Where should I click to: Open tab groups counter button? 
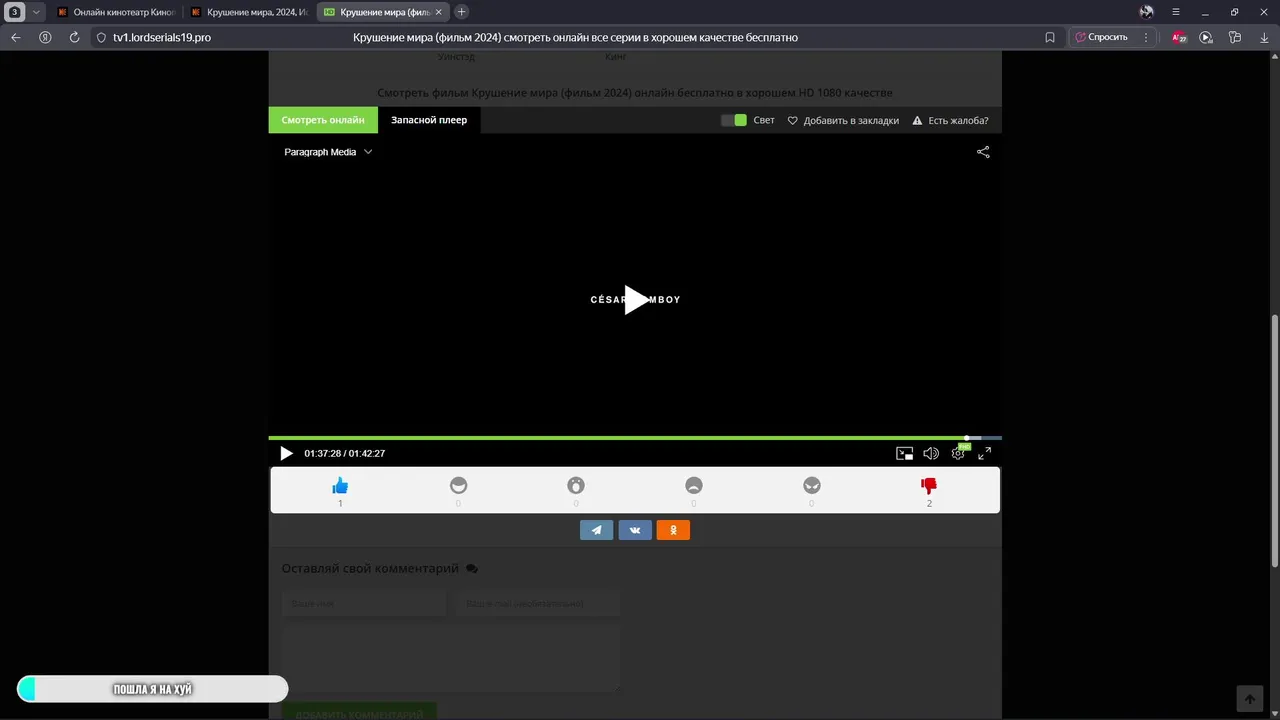pyautogui.click(x=15, y=12)
